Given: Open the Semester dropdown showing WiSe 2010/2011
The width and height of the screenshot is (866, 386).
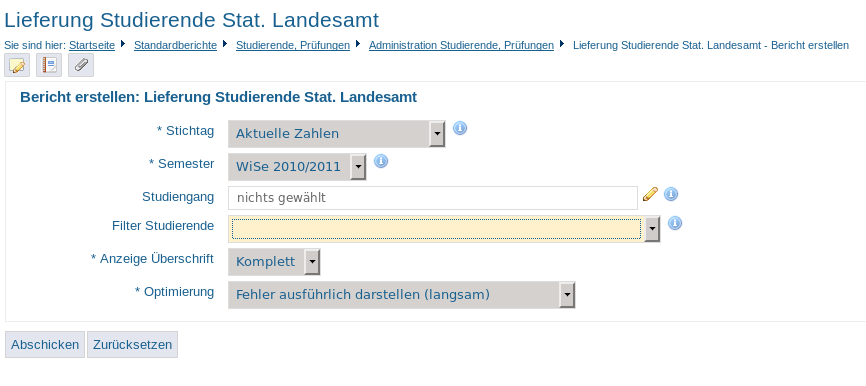Looking at the screenshot, I should pos(297,167).
